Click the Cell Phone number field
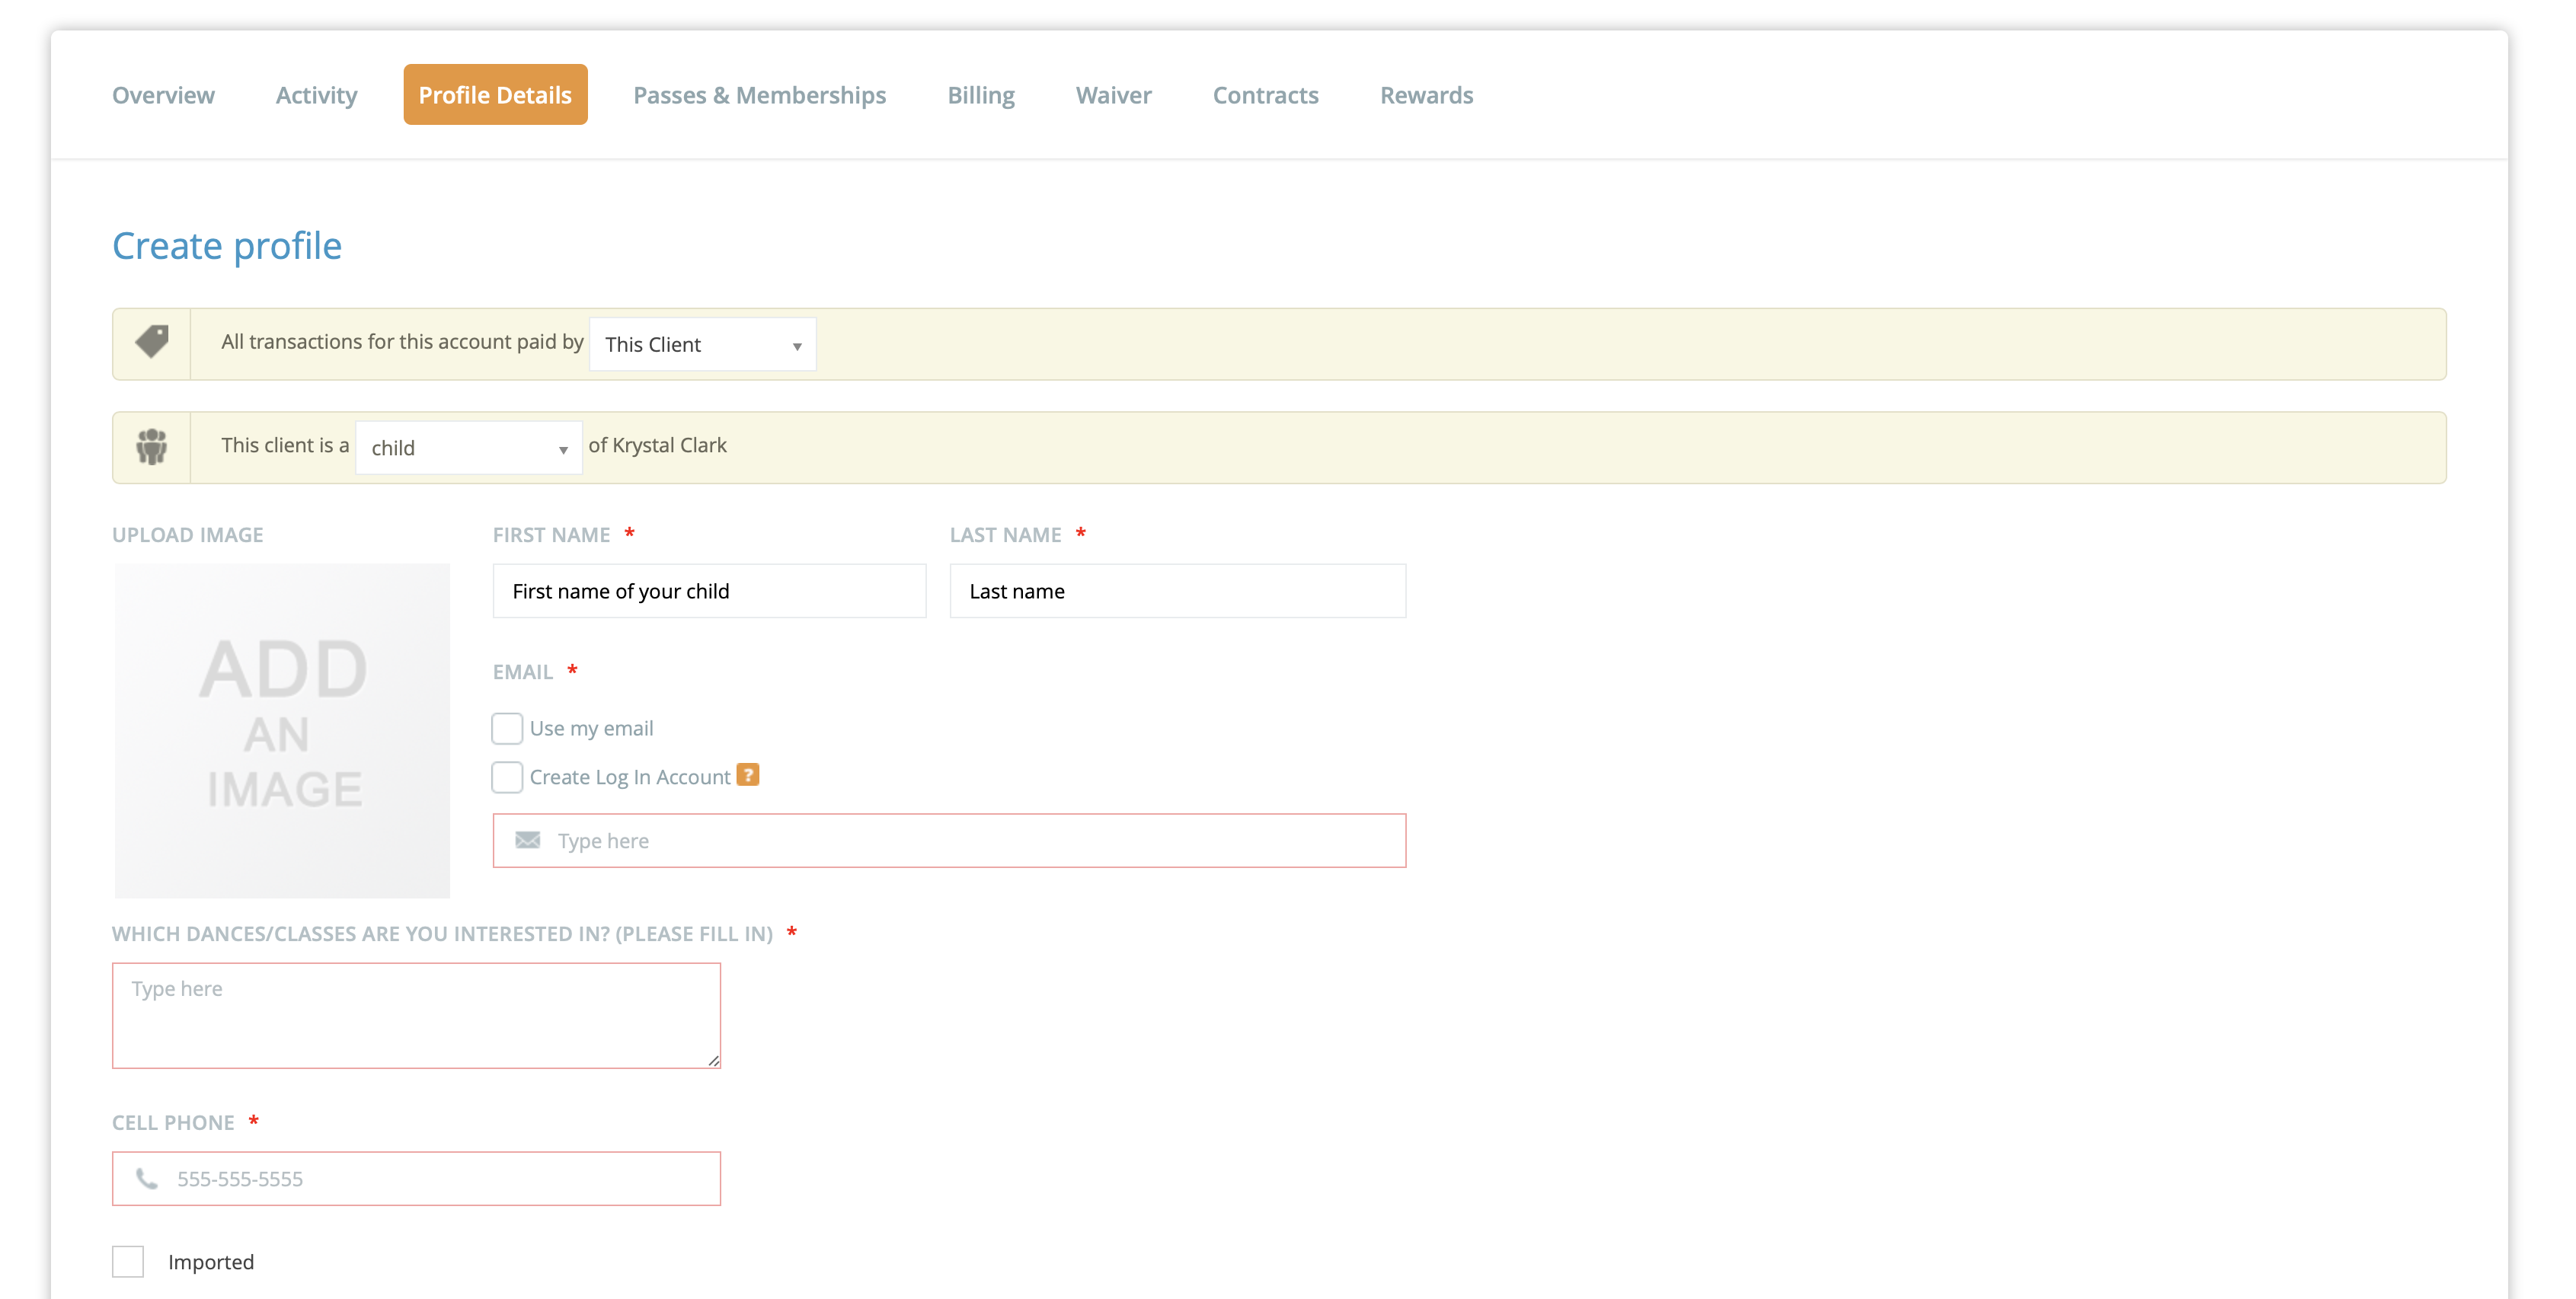Viewport: 2576px width, 1299px height. [x=416, y=1178]
